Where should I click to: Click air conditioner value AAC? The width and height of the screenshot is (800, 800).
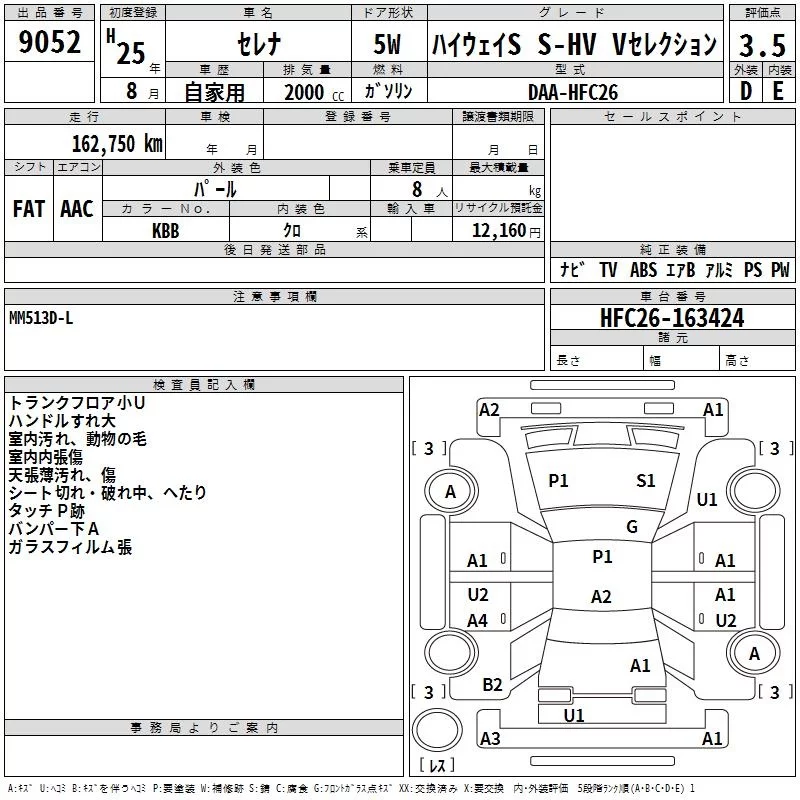click(x=77, y=209)
